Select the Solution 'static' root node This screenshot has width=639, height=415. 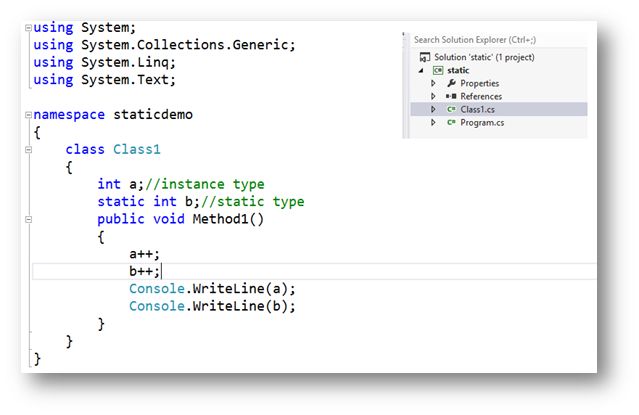tap(484, 57)
